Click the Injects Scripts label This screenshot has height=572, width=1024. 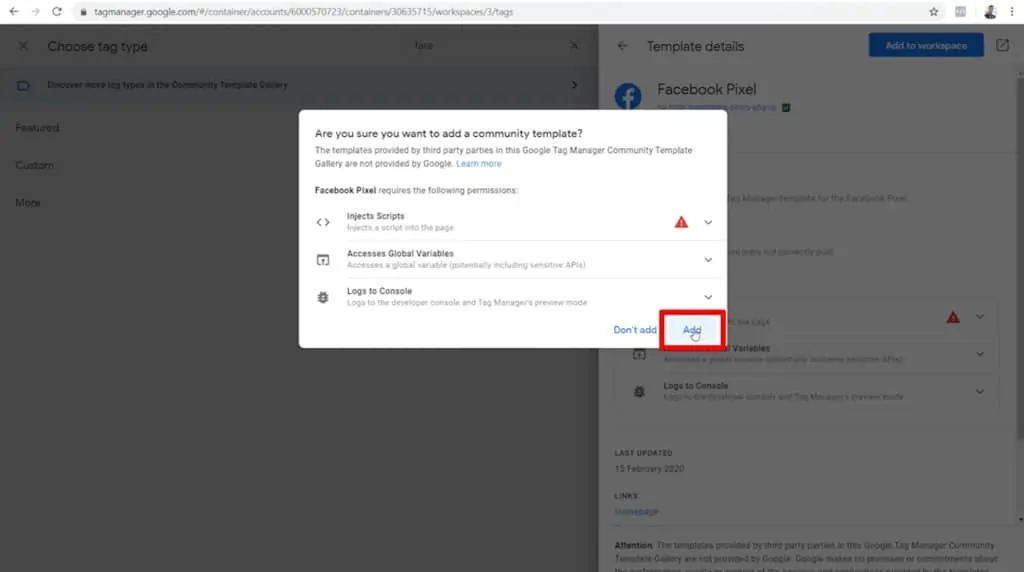point(376,216)
